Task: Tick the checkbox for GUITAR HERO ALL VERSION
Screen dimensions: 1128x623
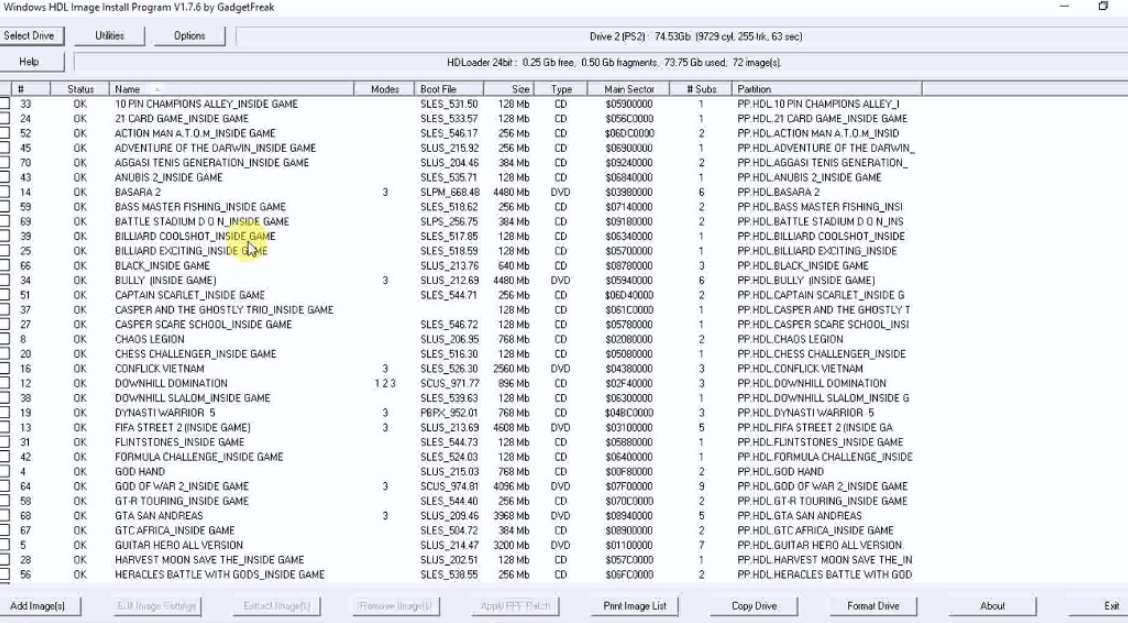Action: click(5, 545)
